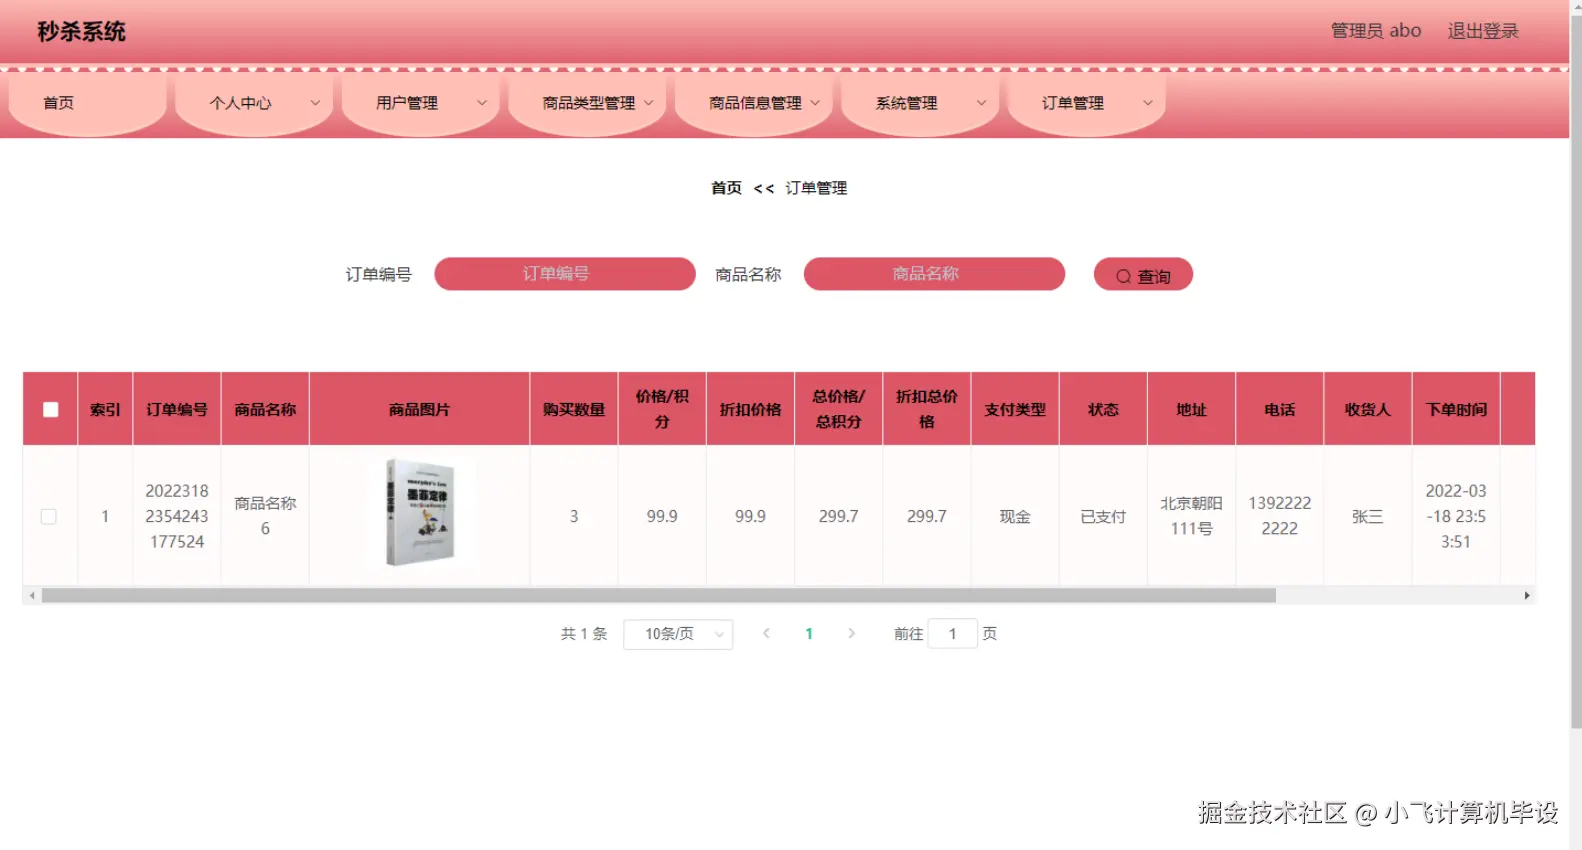Click the 下单时间 column header

tap(1456, 409)
